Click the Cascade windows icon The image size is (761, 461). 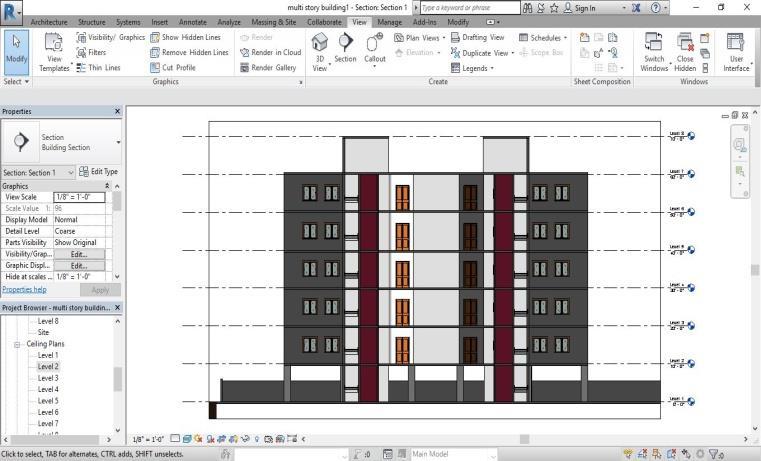(705, 53)
